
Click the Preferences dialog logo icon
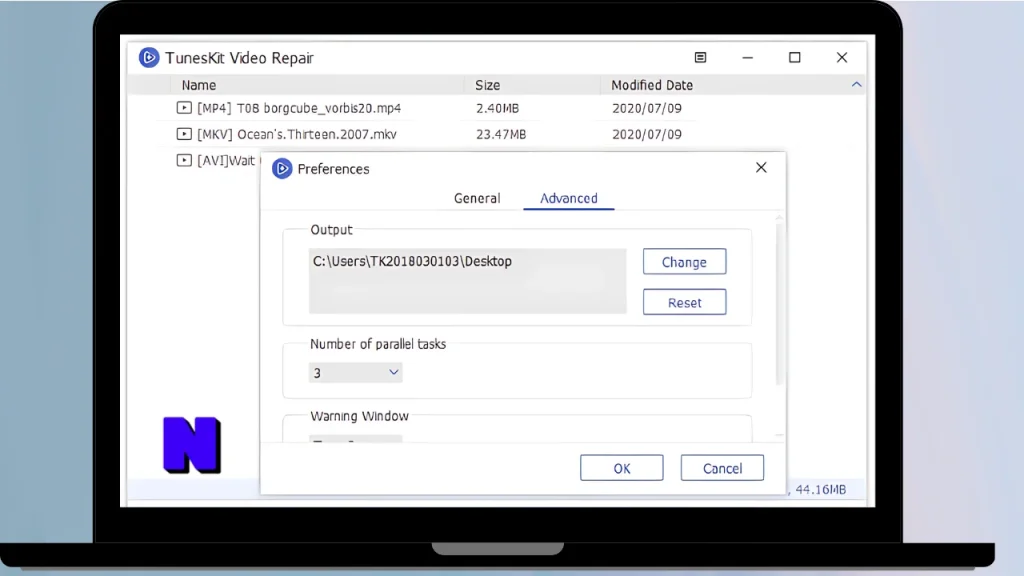[x=282, y=168]
